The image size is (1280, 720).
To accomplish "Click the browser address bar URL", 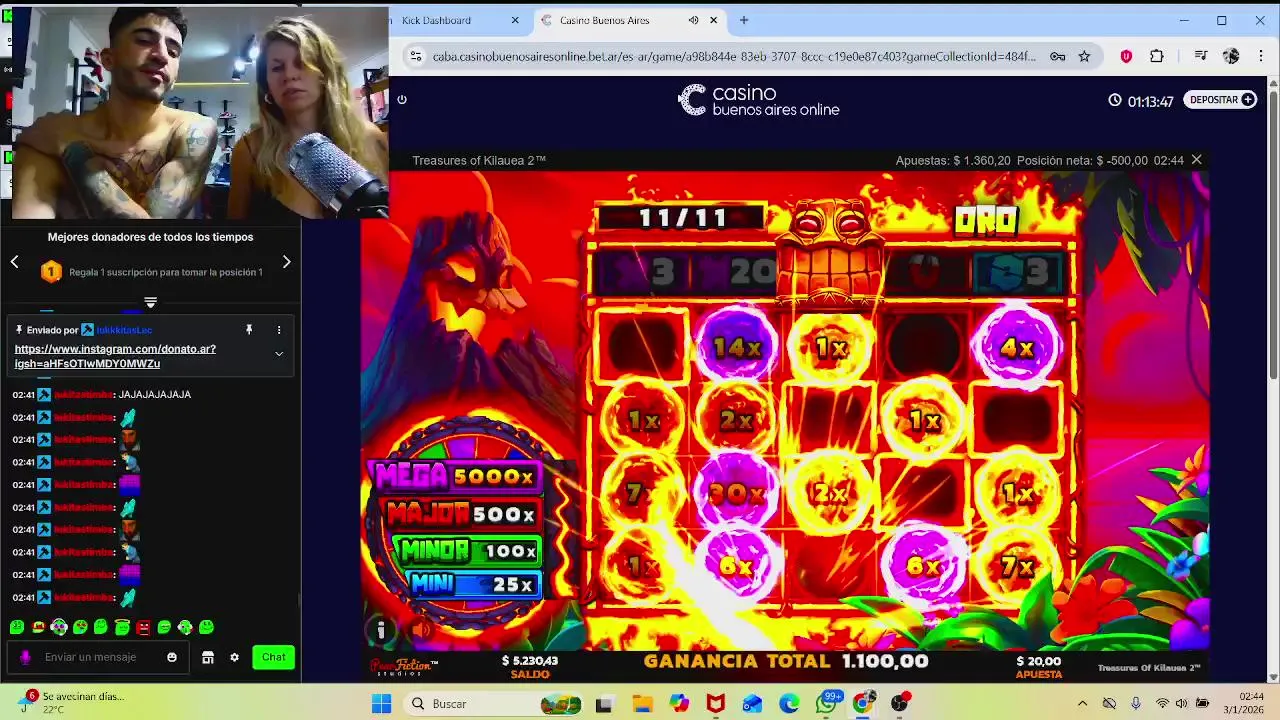I will 734,57.
